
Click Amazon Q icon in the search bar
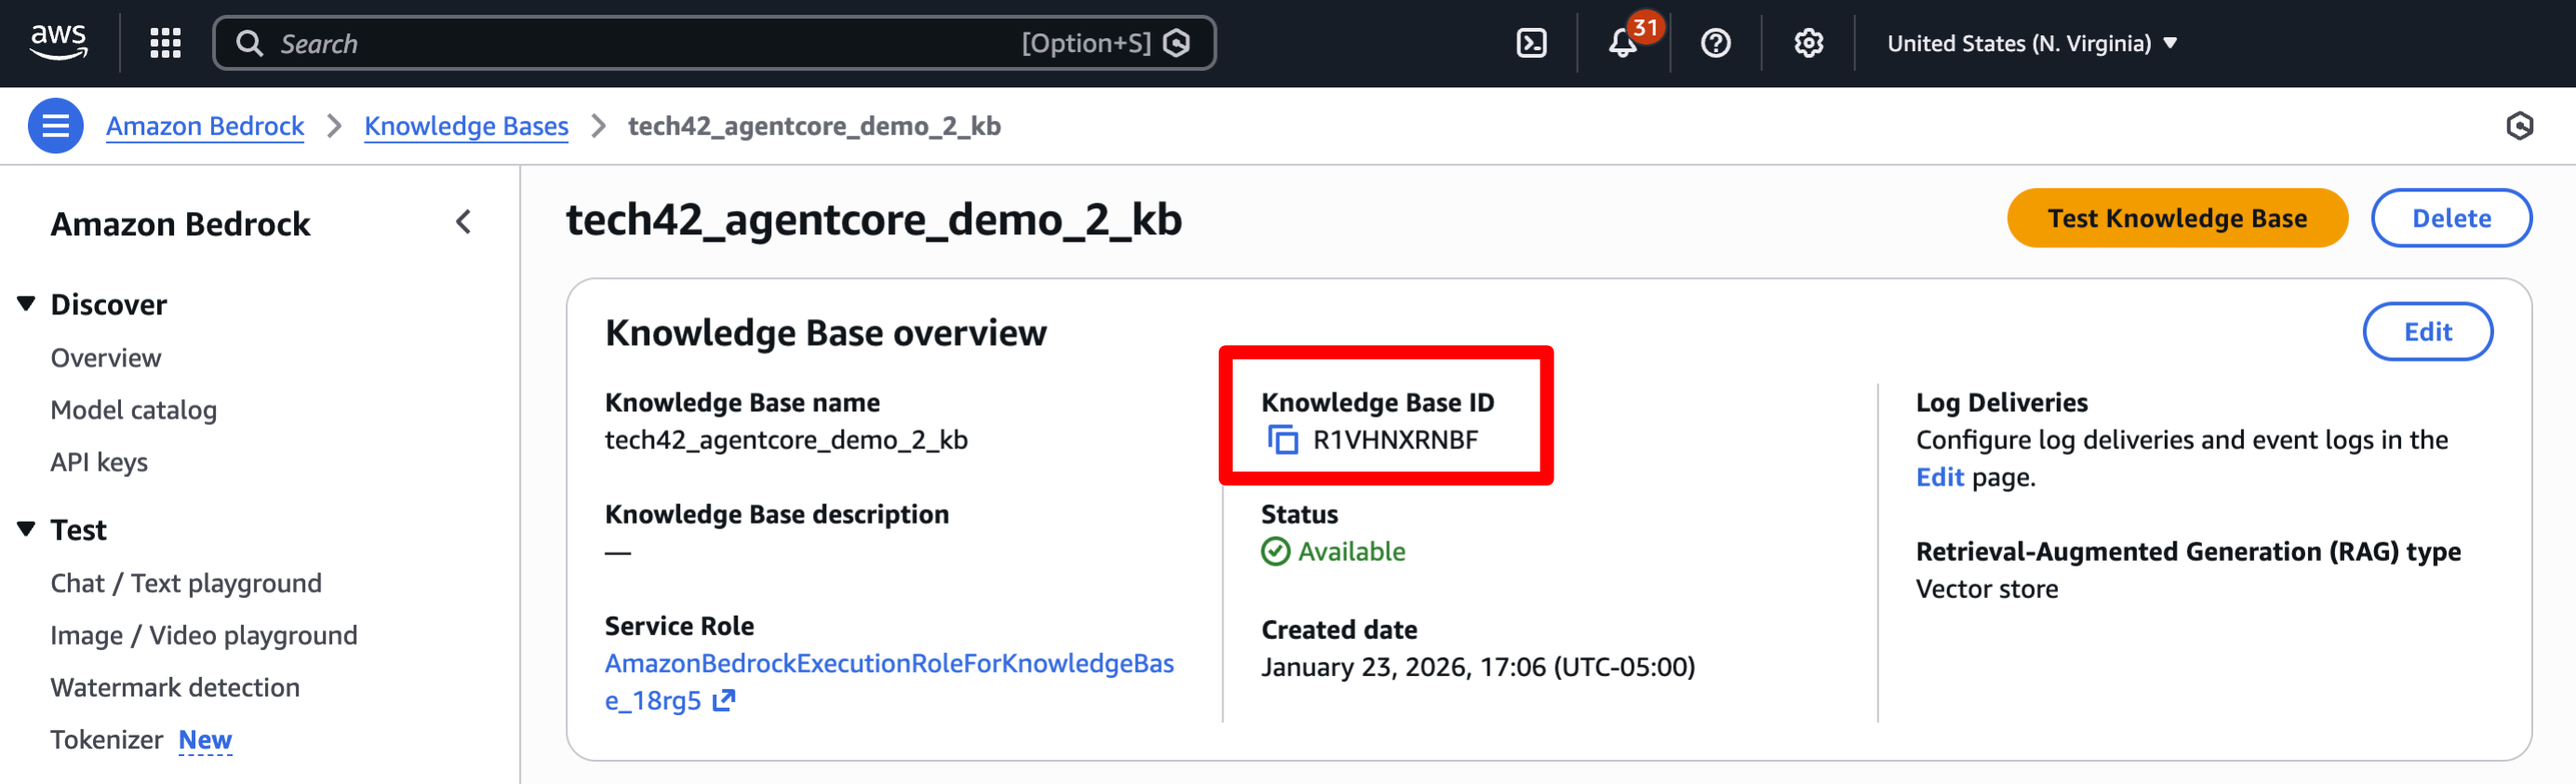coord(1177,43)
